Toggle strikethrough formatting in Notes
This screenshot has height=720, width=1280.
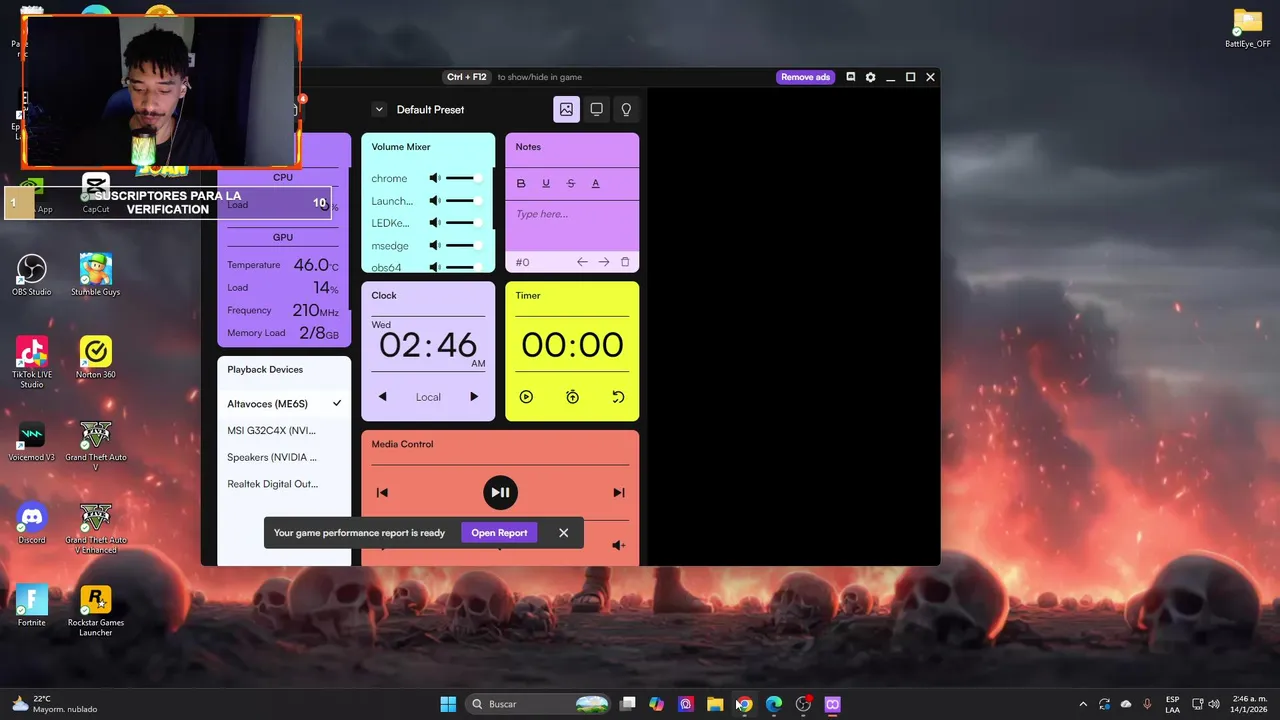(x=571, y=183)
